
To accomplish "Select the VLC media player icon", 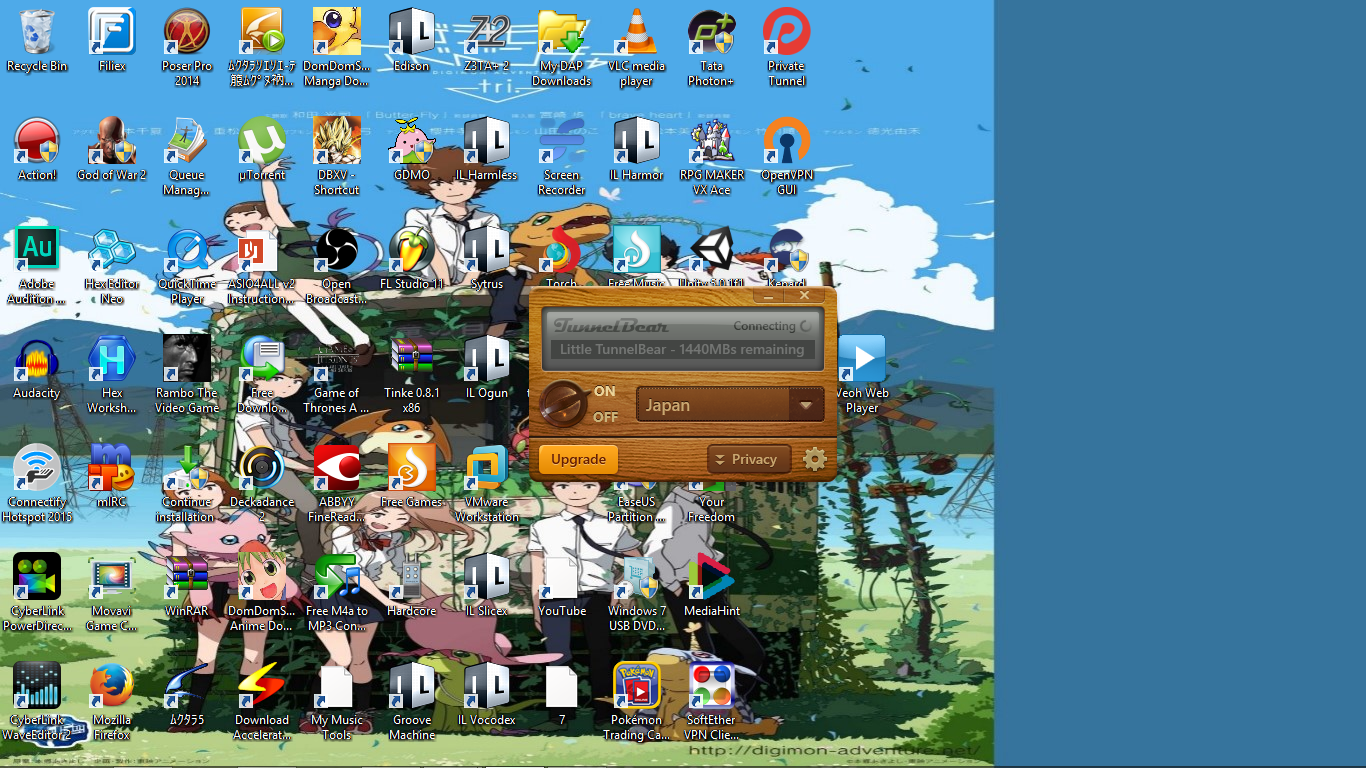I will 636,48.
